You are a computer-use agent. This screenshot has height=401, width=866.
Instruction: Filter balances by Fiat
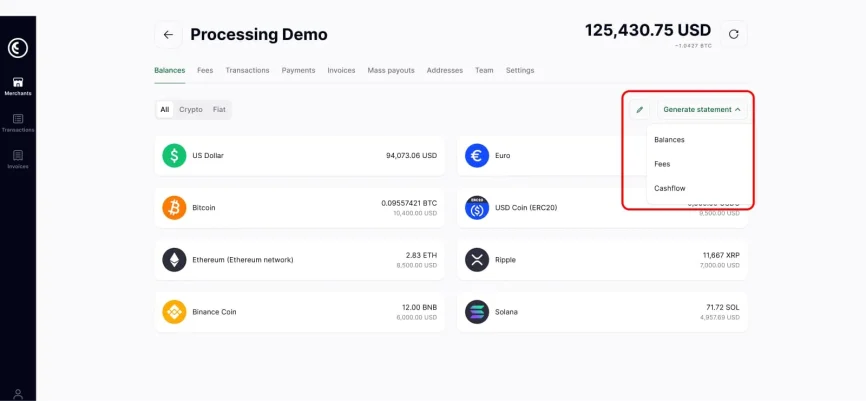[x=219, y=109]
